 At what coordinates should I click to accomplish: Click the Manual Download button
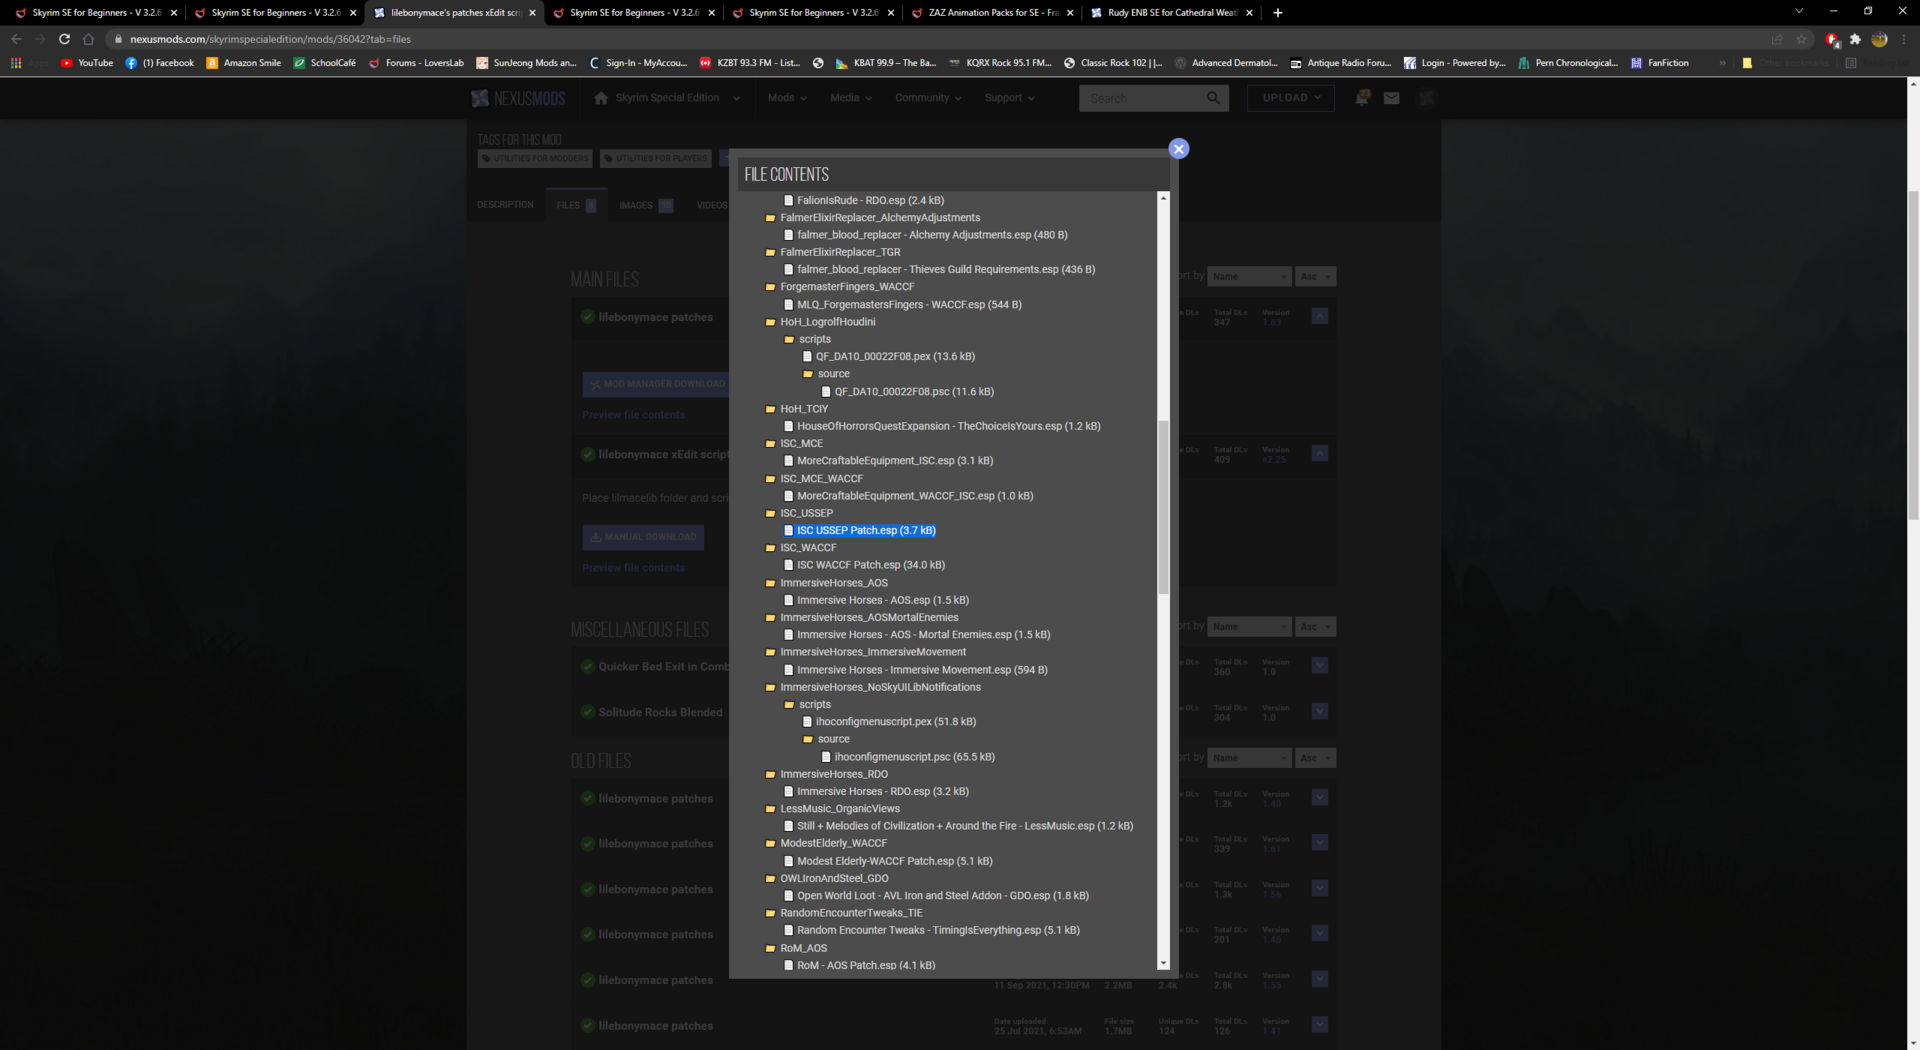643,537
